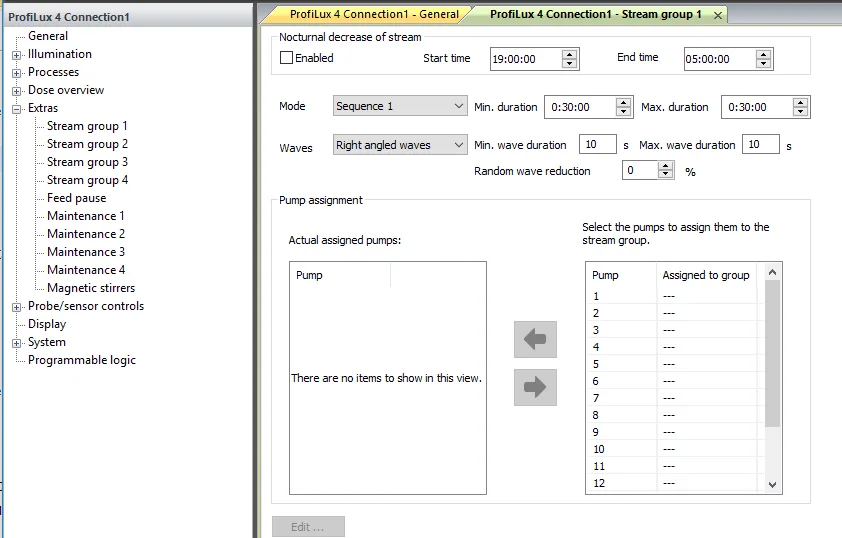Screen dimensions: 842x538
Task: Select Stream group 3 in the tree
Action: (x=87, y=162)
